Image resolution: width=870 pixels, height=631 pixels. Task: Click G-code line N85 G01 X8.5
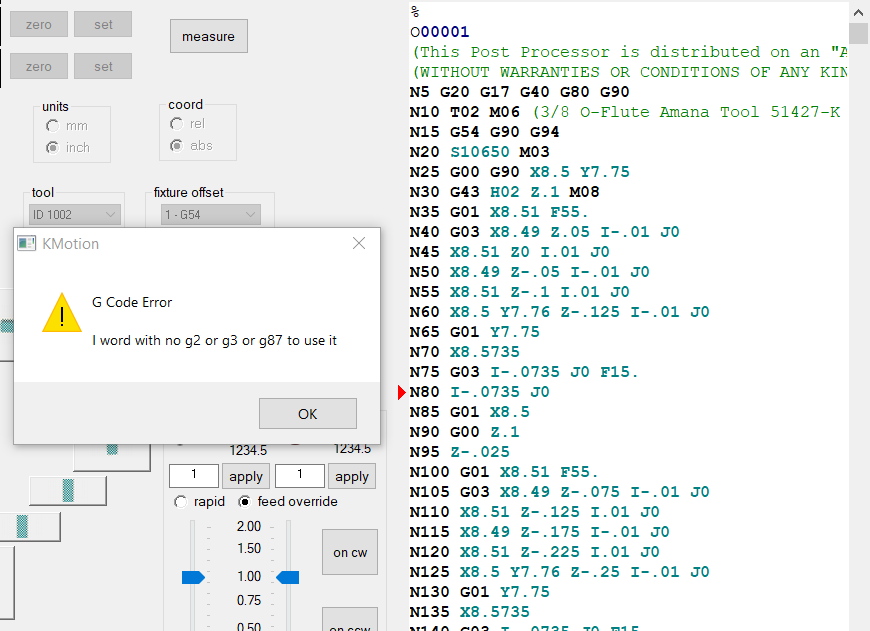click(x=470, y=412)
